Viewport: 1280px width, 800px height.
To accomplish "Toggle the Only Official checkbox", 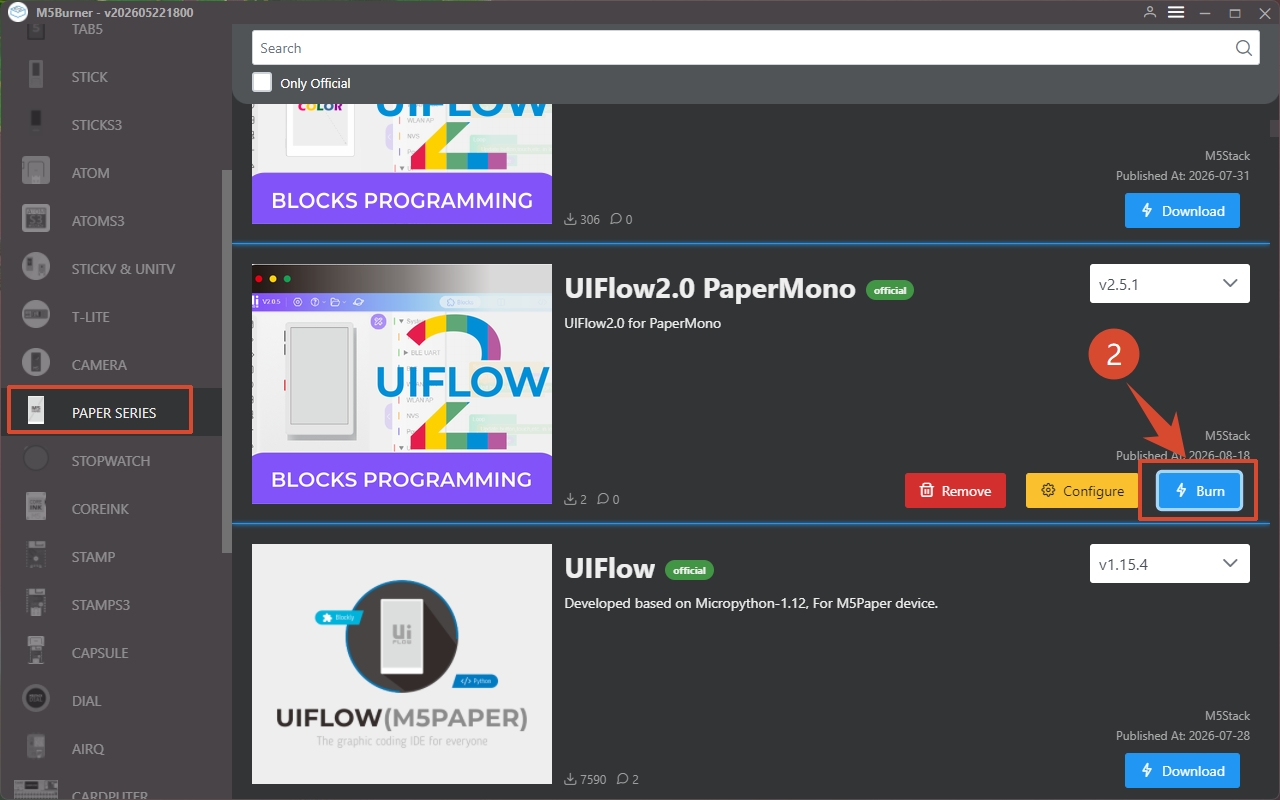I will coord(262,82).
